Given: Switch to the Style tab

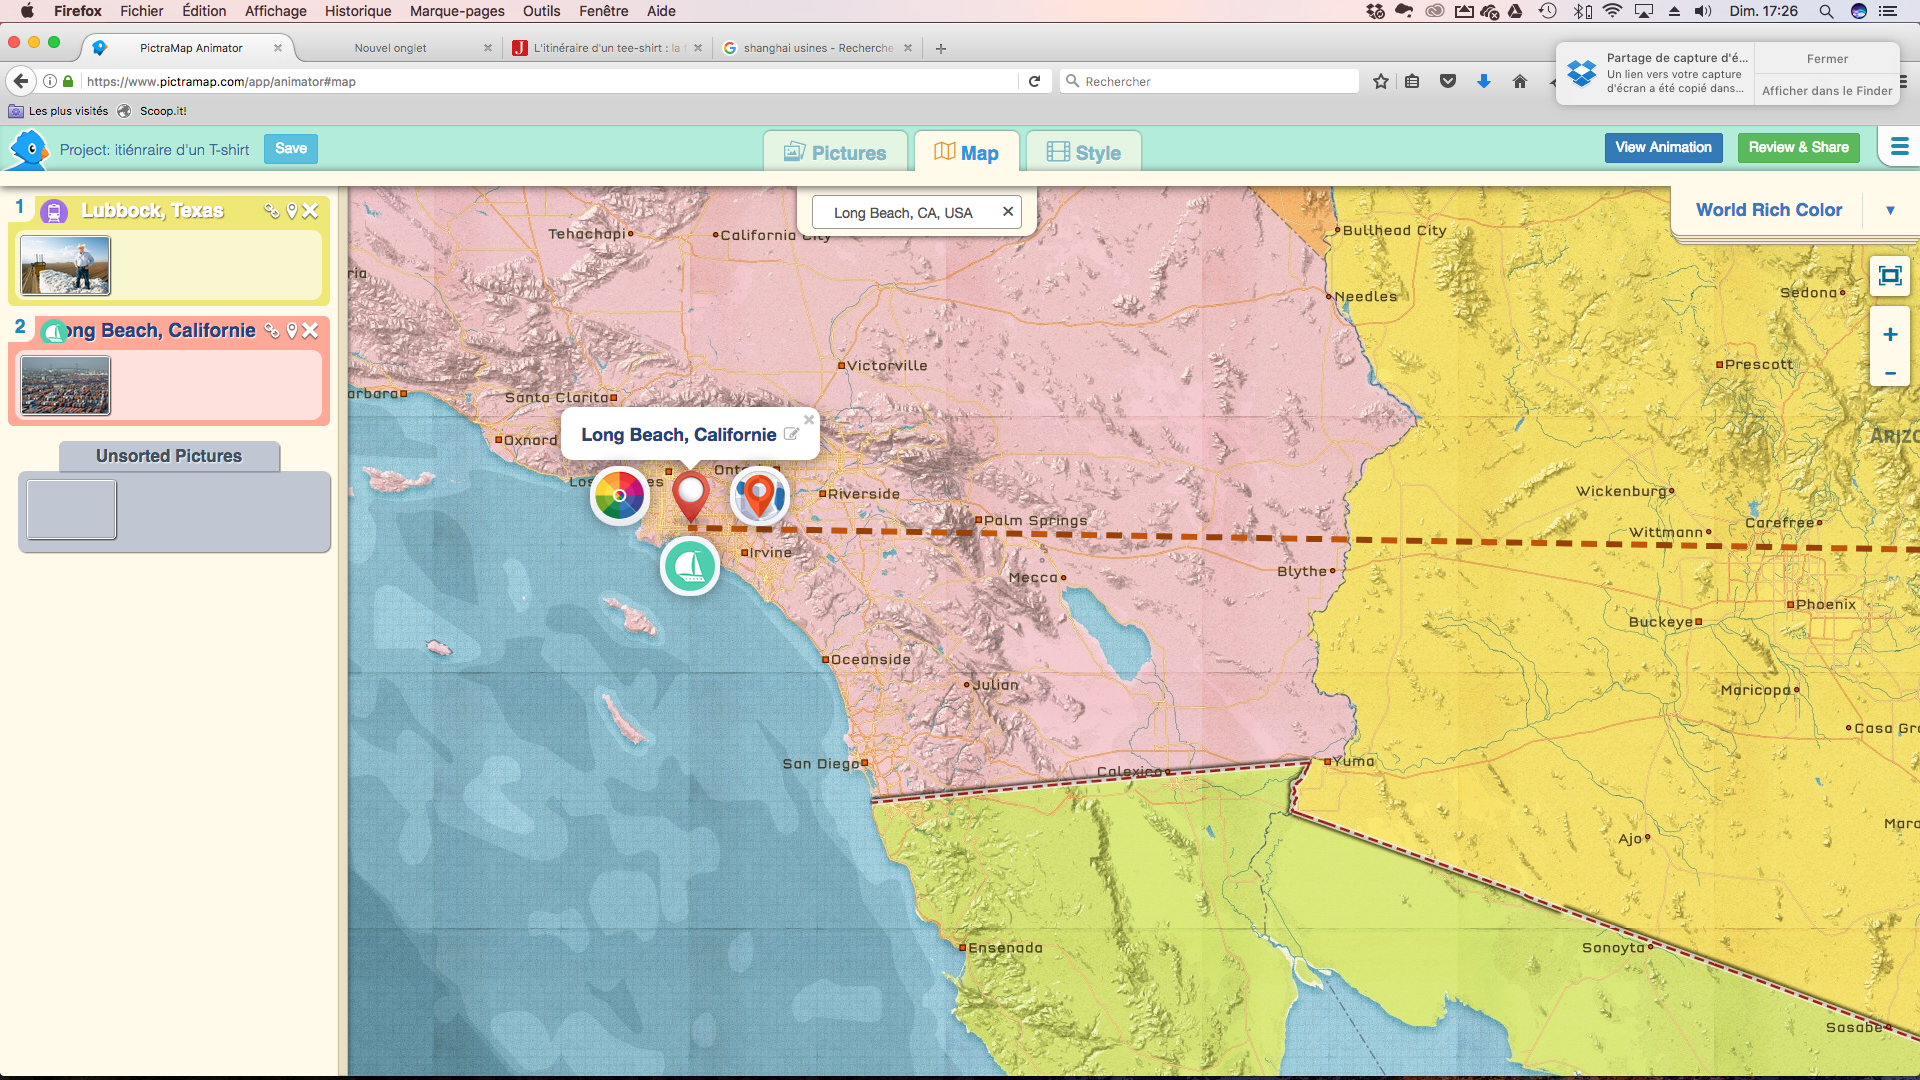Looking at the screenshot, I should (x=1083, y=153).
